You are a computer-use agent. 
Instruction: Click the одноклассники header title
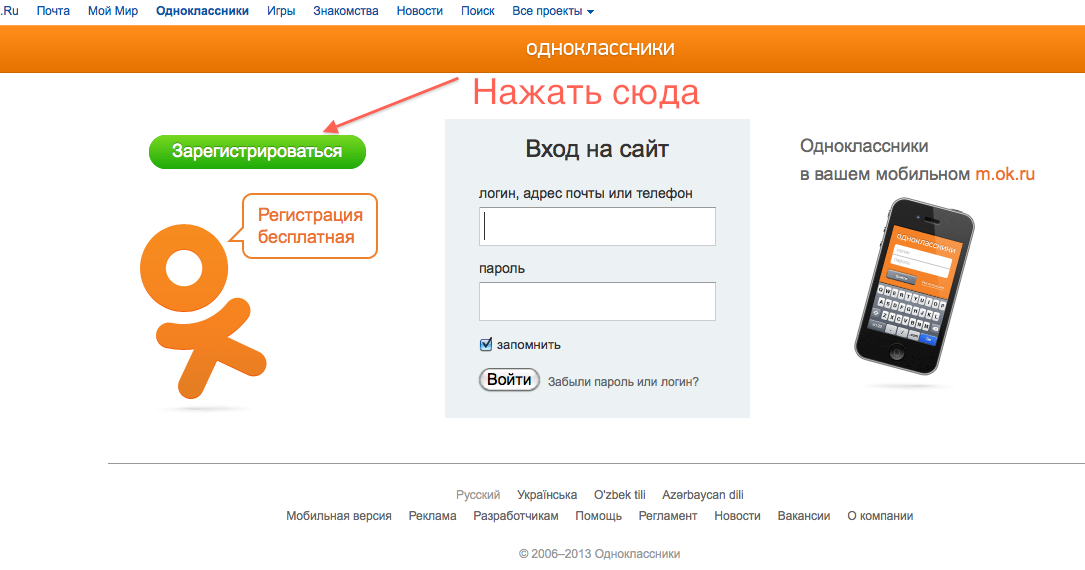click(x=600, y=48)
